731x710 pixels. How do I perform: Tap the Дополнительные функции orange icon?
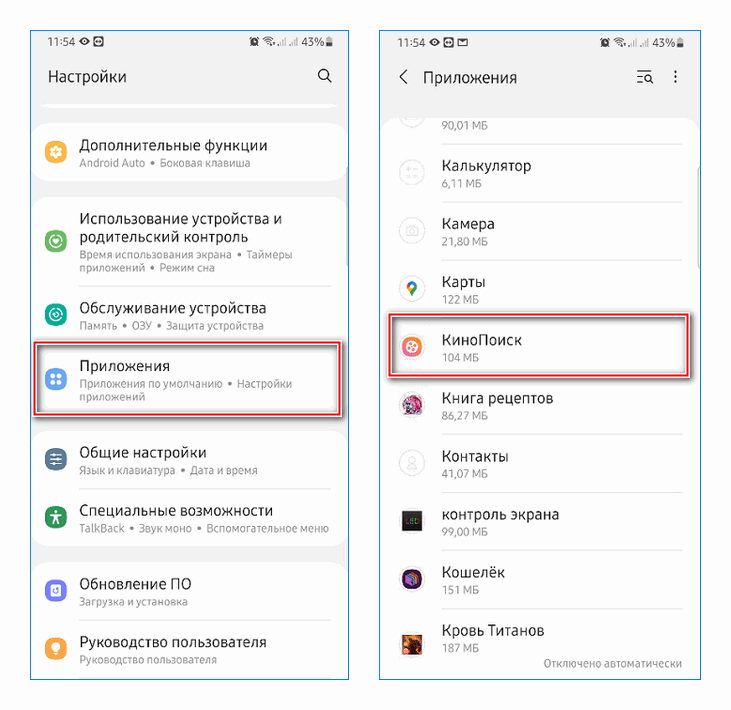tap(56, 152)
